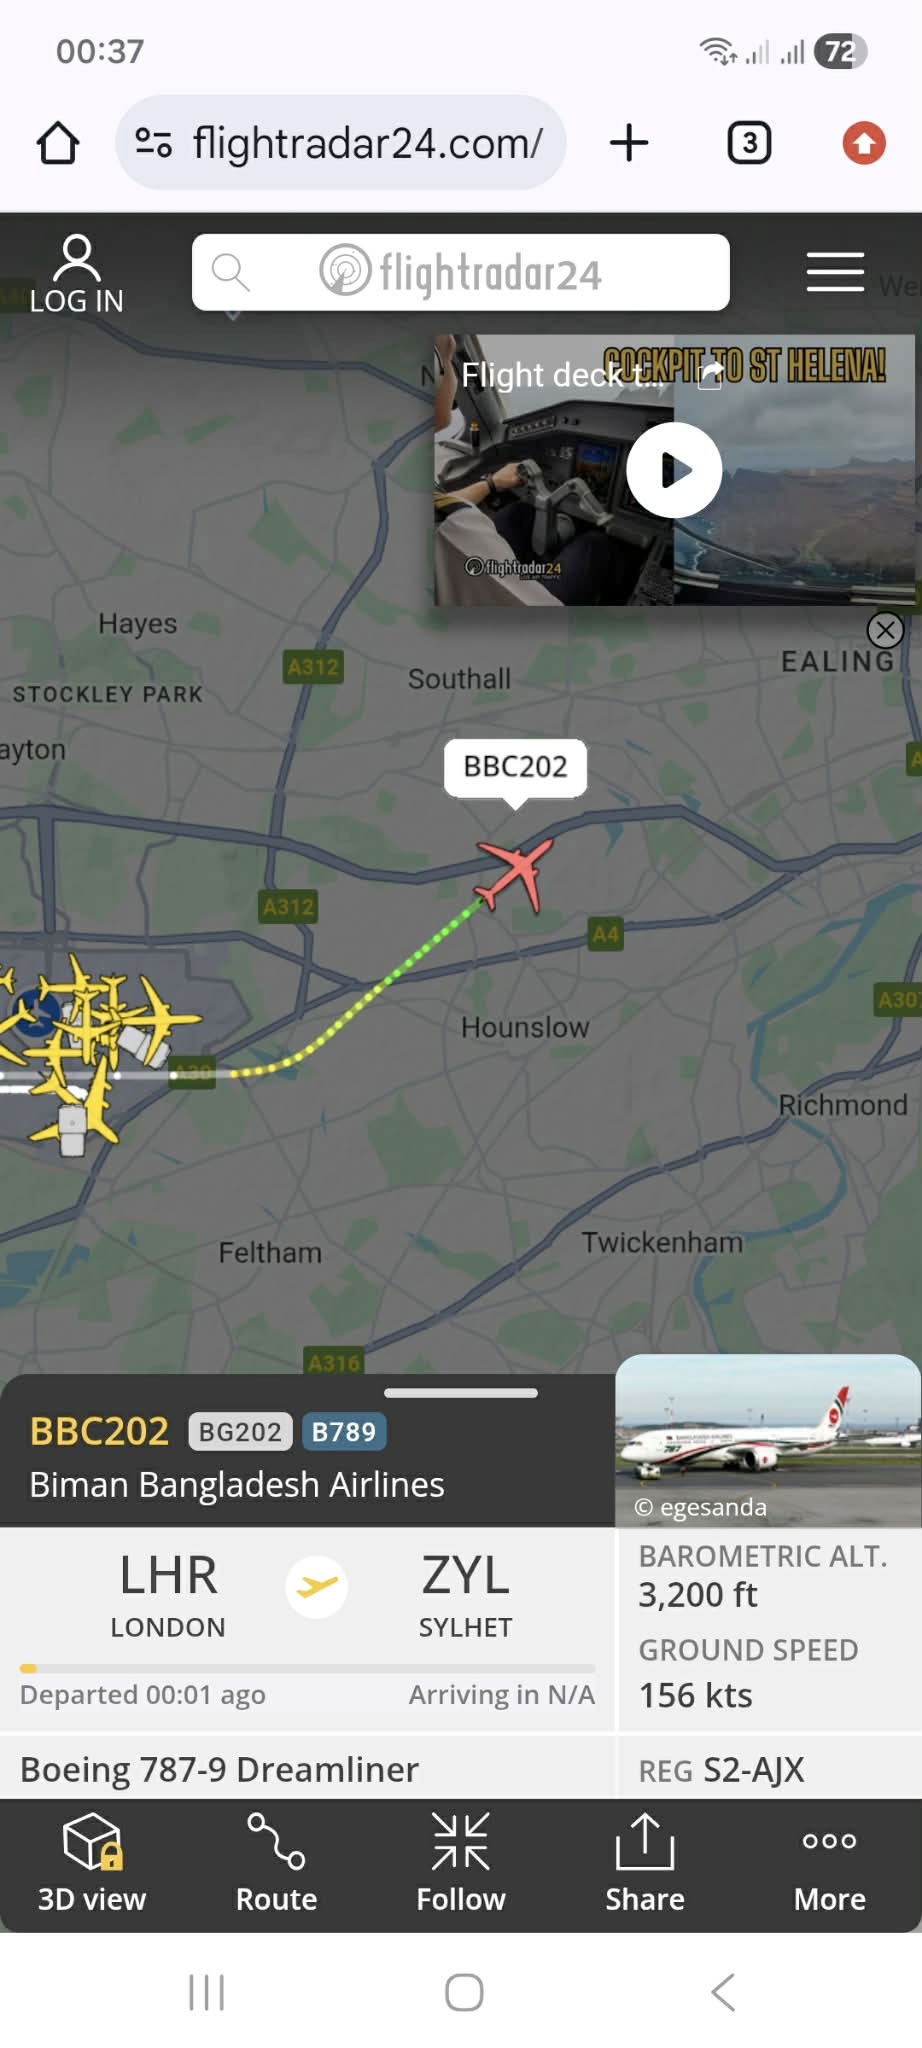
Task: Tap the flight progress bar
Action: tap(308, 1668)
